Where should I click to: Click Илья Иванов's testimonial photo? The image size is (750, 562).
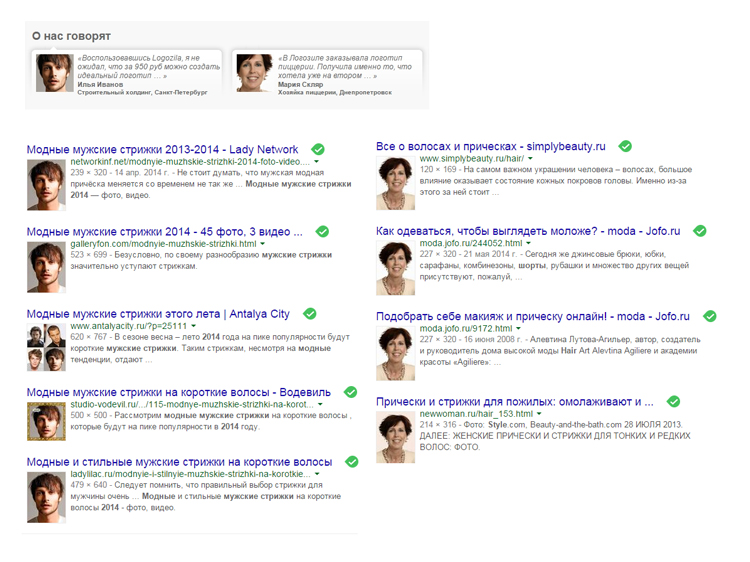pos(50,73)
